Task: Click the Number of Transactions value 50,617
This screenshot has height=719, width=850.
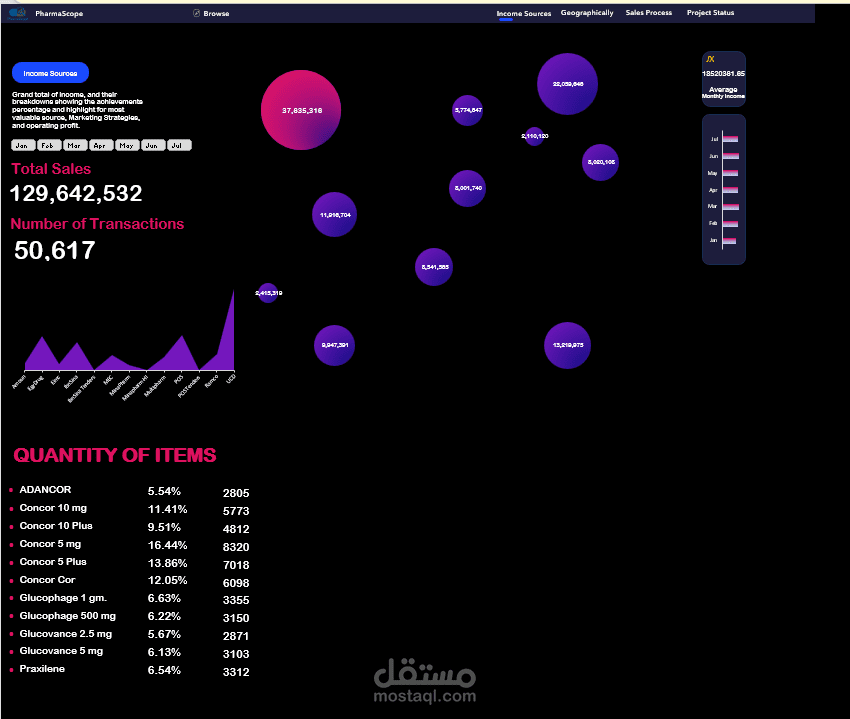Action: coord(55,251)
